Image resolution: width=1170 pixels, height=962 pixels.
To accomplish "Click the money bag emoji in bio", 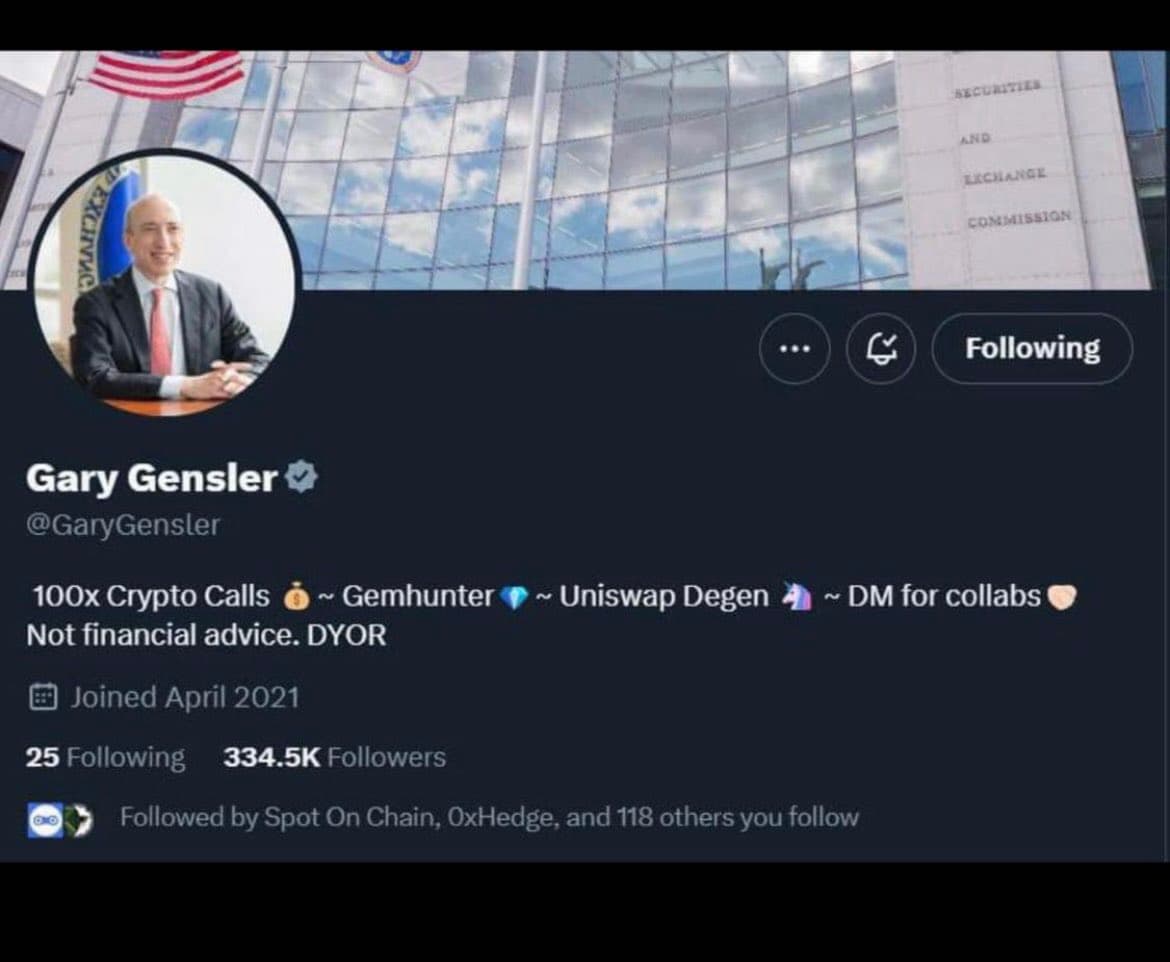I will (296, 598).
